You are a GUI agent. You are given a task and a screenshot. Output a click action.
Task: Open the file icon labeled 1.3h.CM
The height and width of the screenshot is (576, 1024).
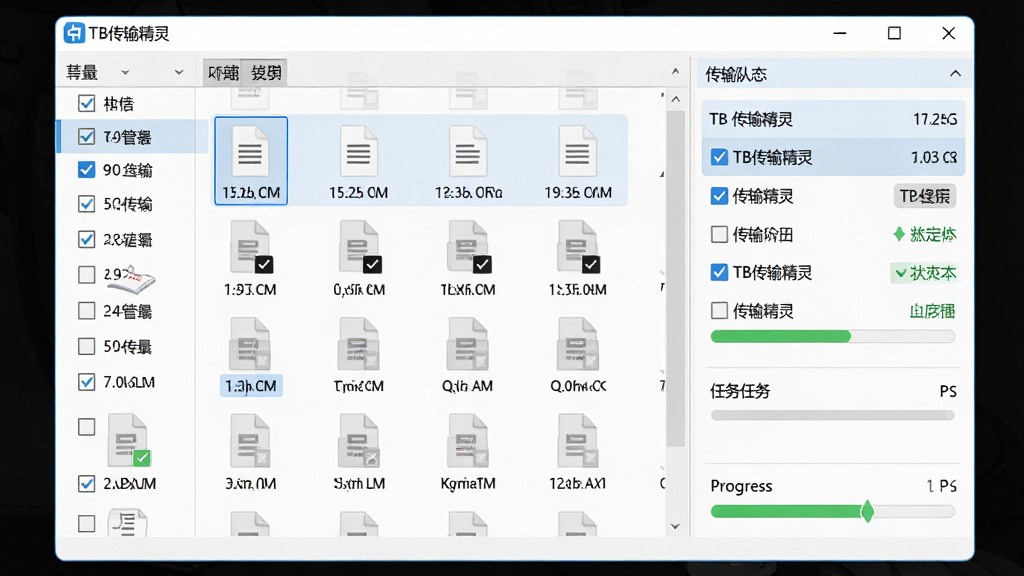tap(250, 344)
